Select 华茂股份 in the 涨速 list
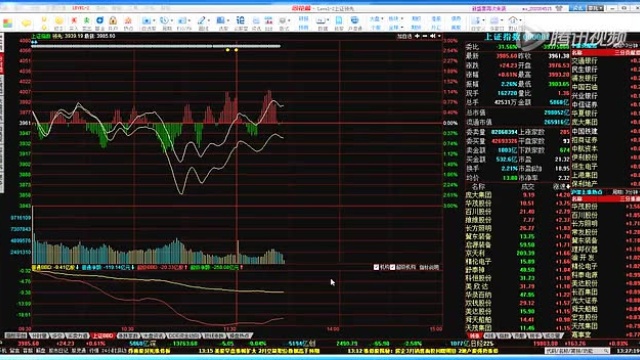This screenshot has height=360, width=640. tap(478, 203)
